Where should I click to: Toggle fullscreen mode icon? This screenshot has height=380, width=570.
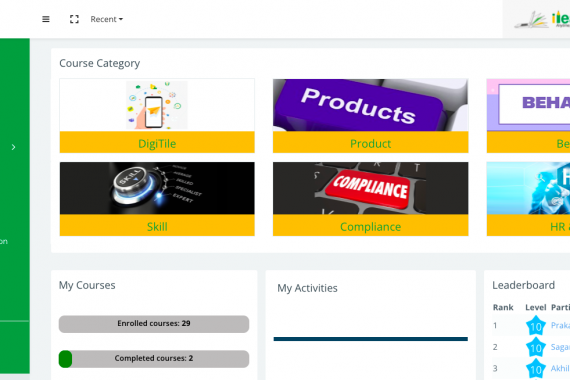point(74,19)
